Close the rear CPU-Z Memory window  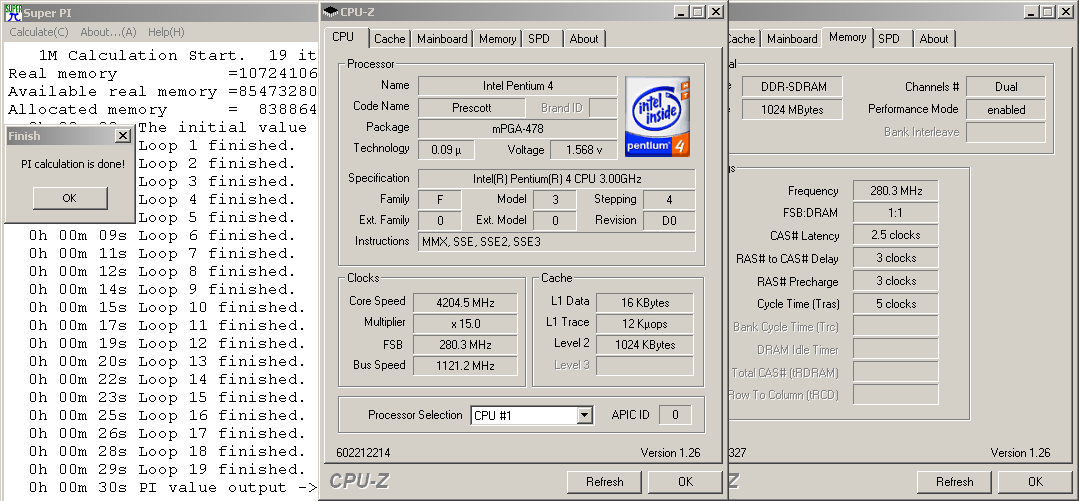pyautogui.click(x=1066, y=12)
